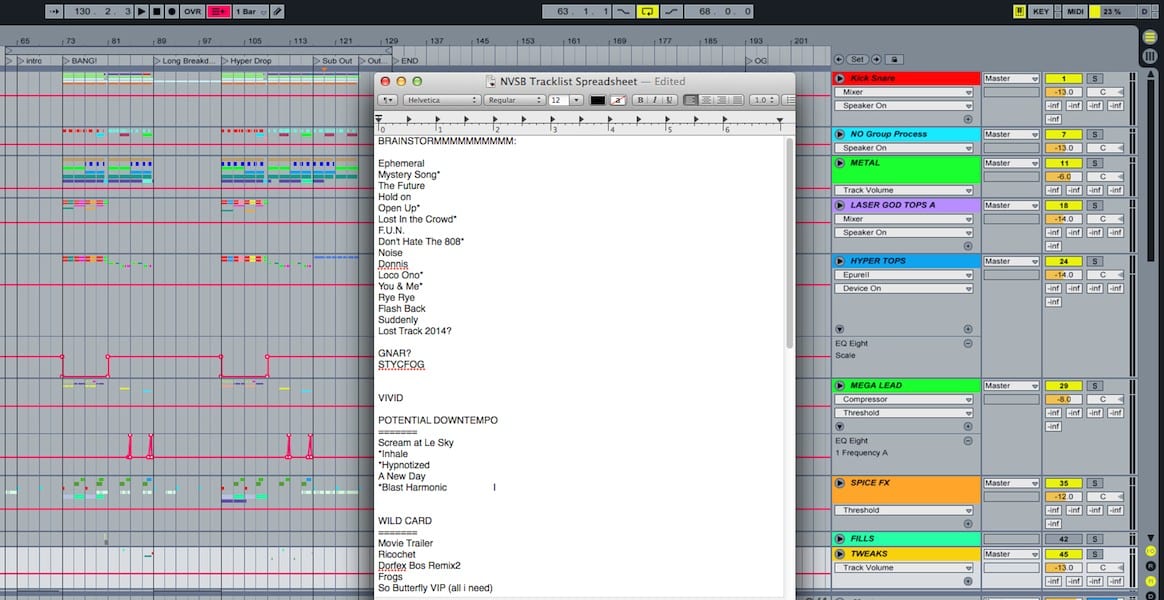Open the Helvetica font family dropdown
This screenshot has height=600, width=1164.
(442, 100)
